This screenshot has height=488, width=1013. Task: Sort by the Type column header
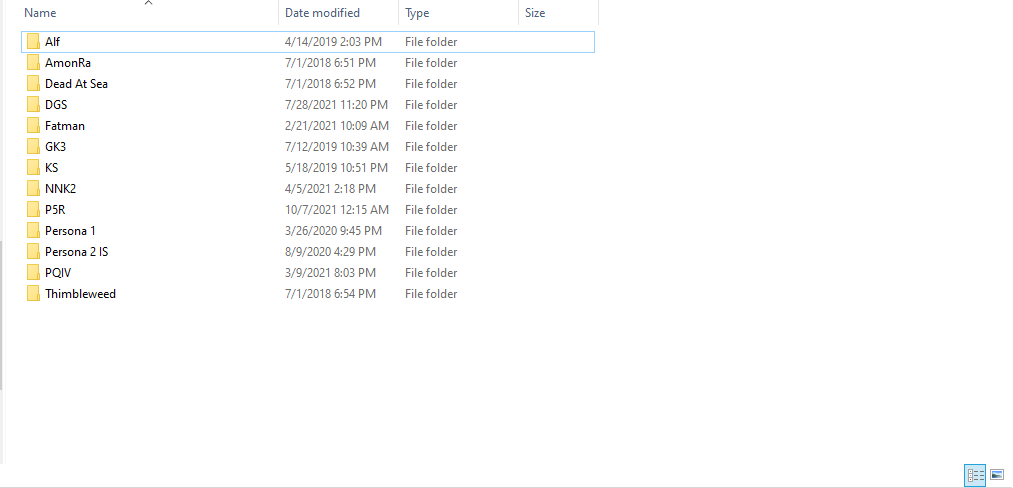pos(417,13)
